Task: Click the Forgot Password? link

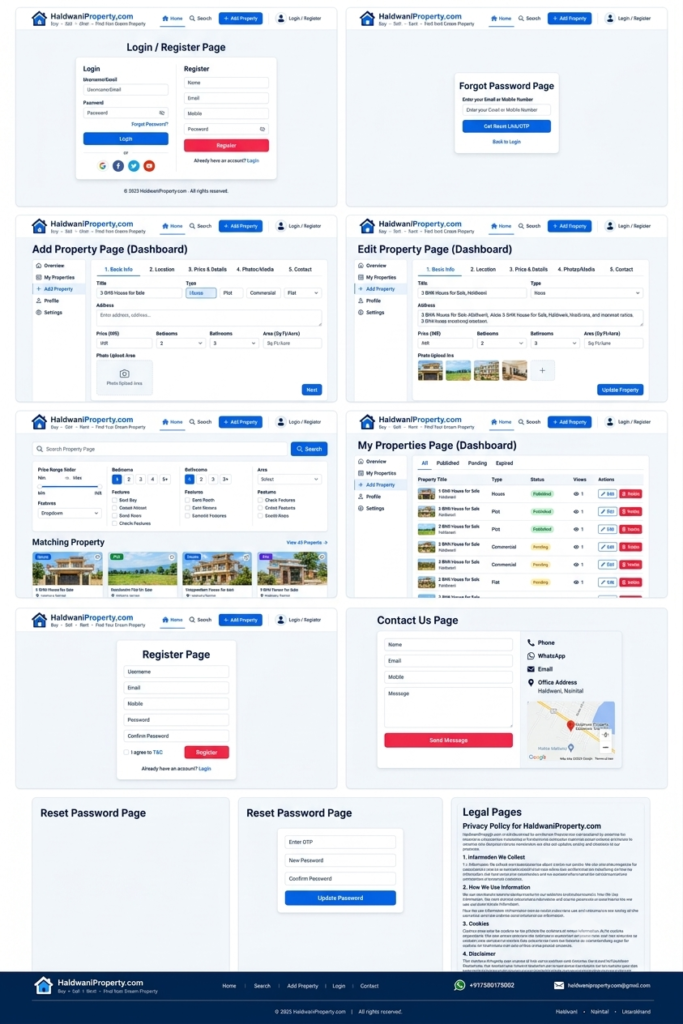Action: 149,124
